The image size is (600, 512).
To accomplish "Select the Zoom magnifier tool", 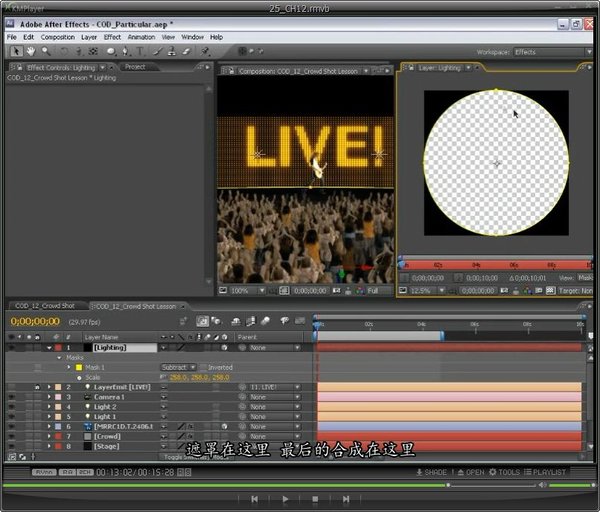I will coord(46,51).
